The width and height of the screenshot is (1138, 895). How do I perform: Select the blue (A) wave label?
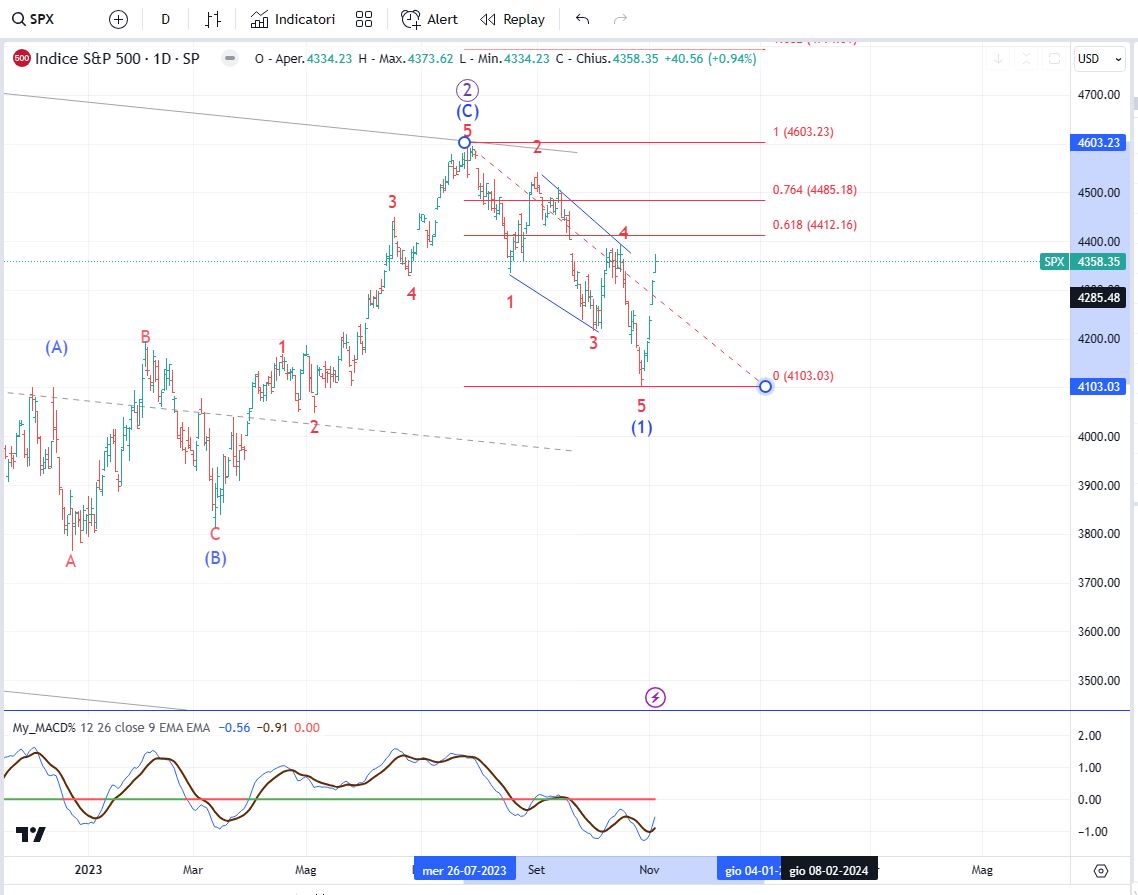pos(57,348)
